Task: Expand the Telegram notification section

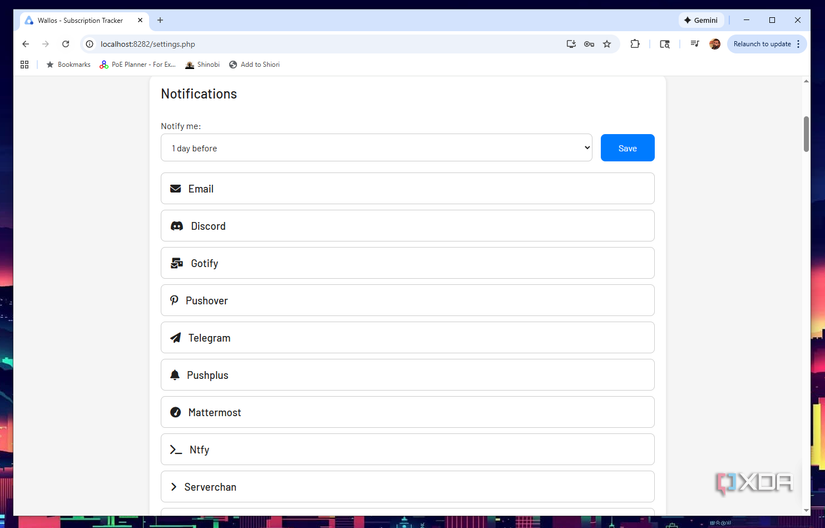Action: pos(407,338)
